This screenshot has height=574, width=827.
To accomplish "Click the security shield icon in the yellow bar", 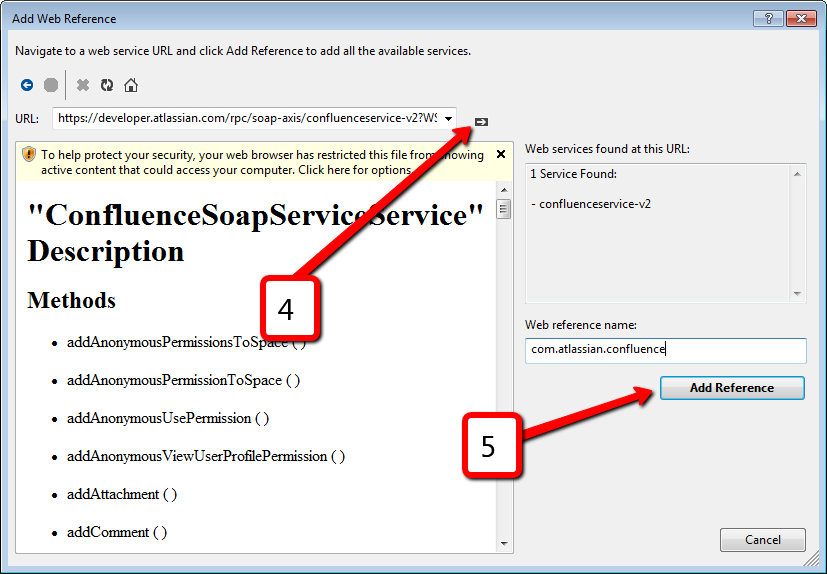I will tap(29, 155).
